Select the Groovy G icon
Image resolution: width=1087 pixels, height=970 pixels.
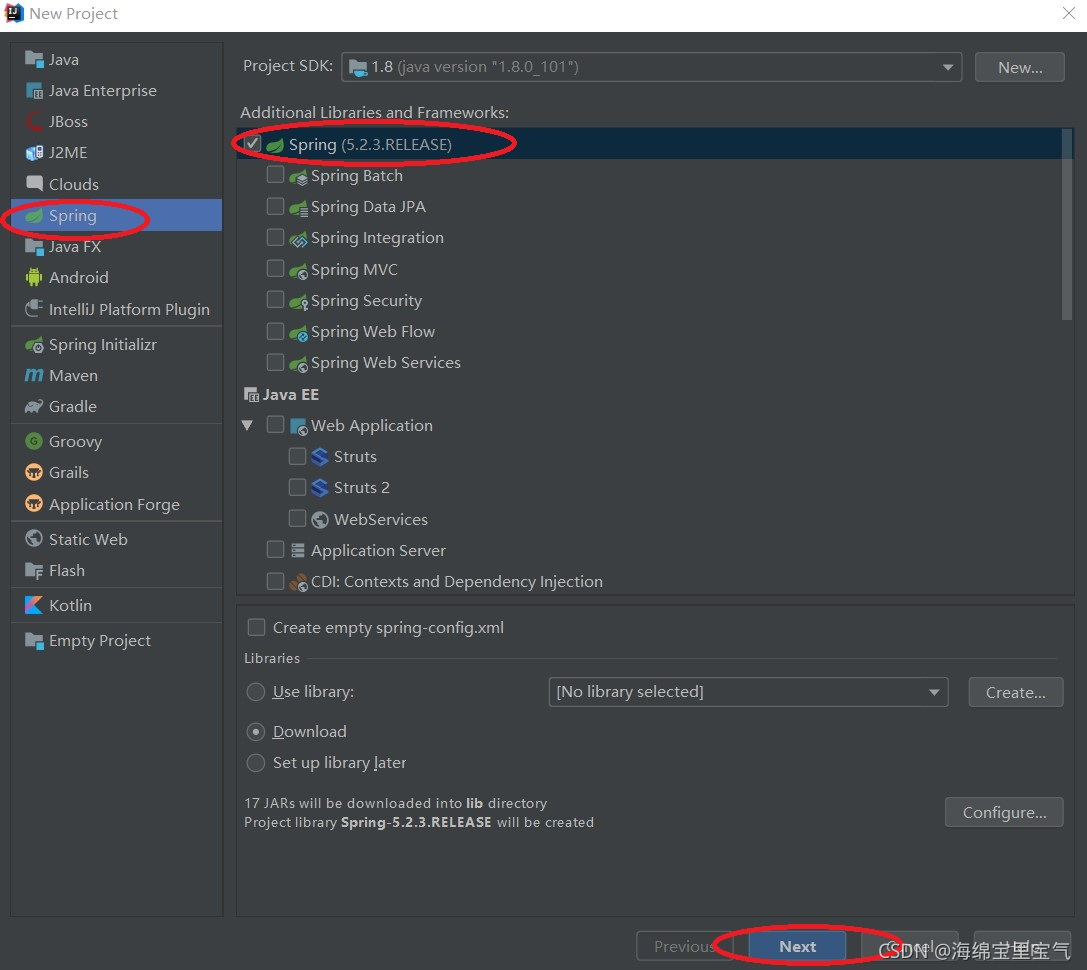(34, 441)
